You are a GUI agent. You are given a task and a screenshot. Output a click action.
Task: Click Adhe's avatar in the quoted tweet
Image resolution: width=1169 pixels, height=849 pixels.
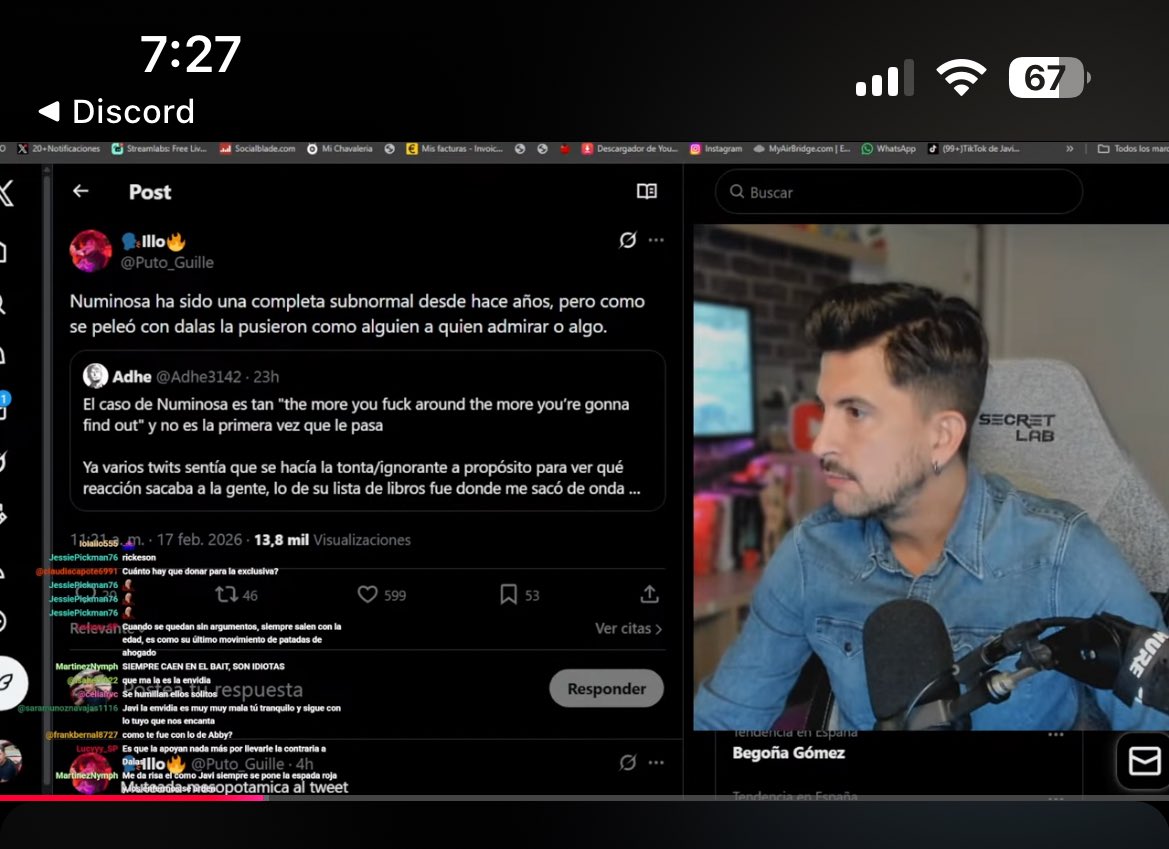pyautogui.click(x=95, y=376)
